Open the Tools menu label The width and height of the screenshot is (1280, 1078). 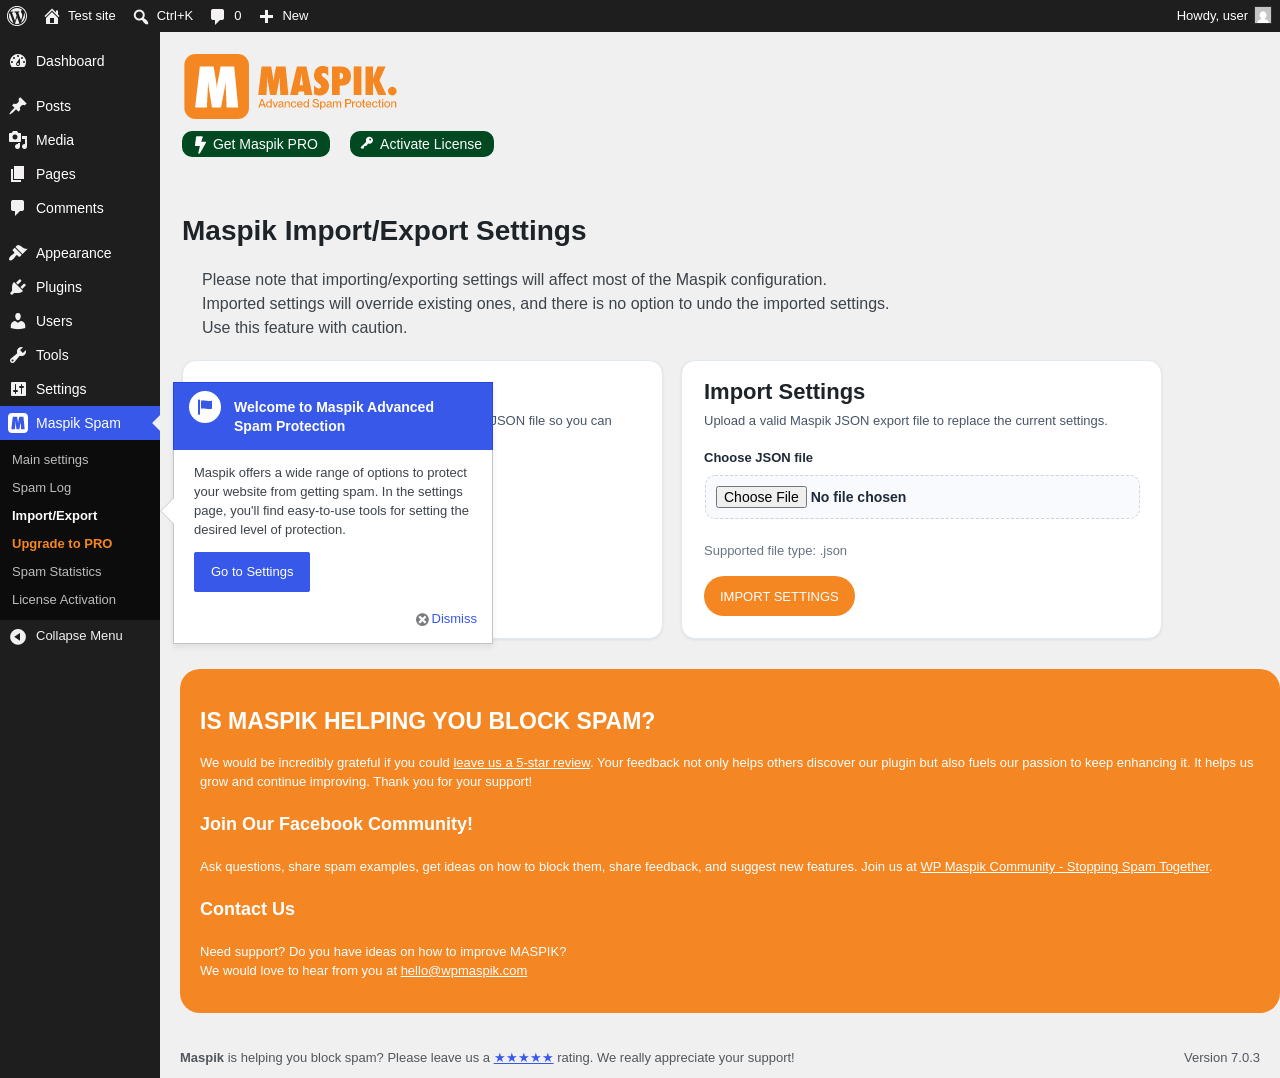point(52,355)
